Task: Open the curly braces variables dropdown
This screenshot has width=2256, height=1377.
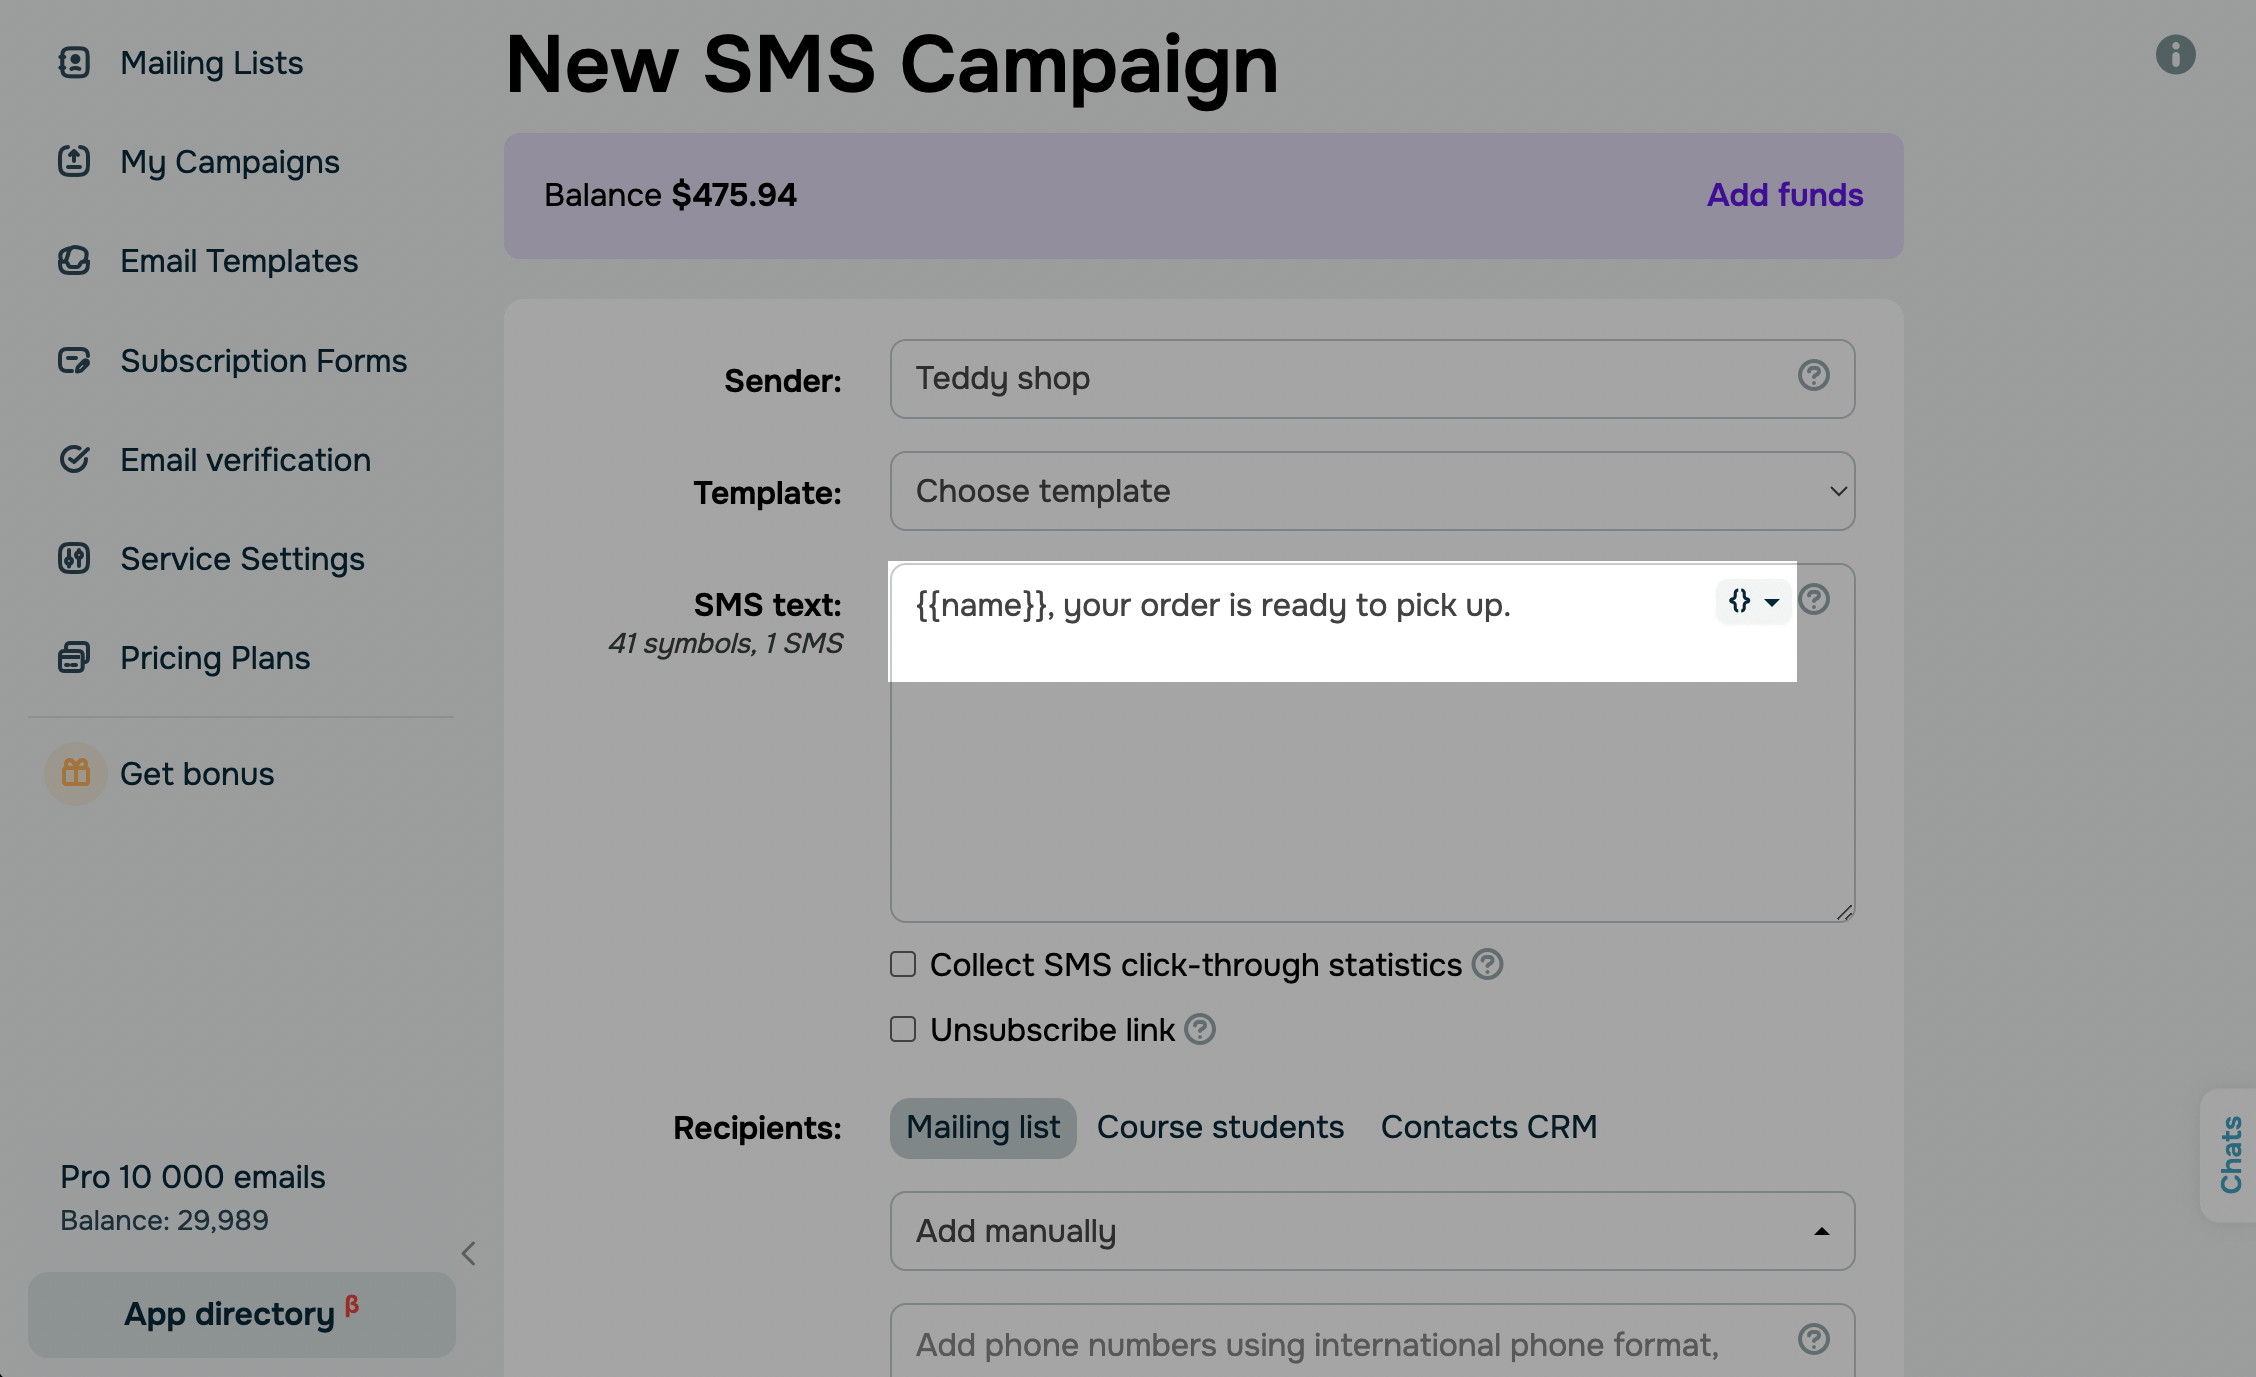Action: click(x=1753, y=601)
